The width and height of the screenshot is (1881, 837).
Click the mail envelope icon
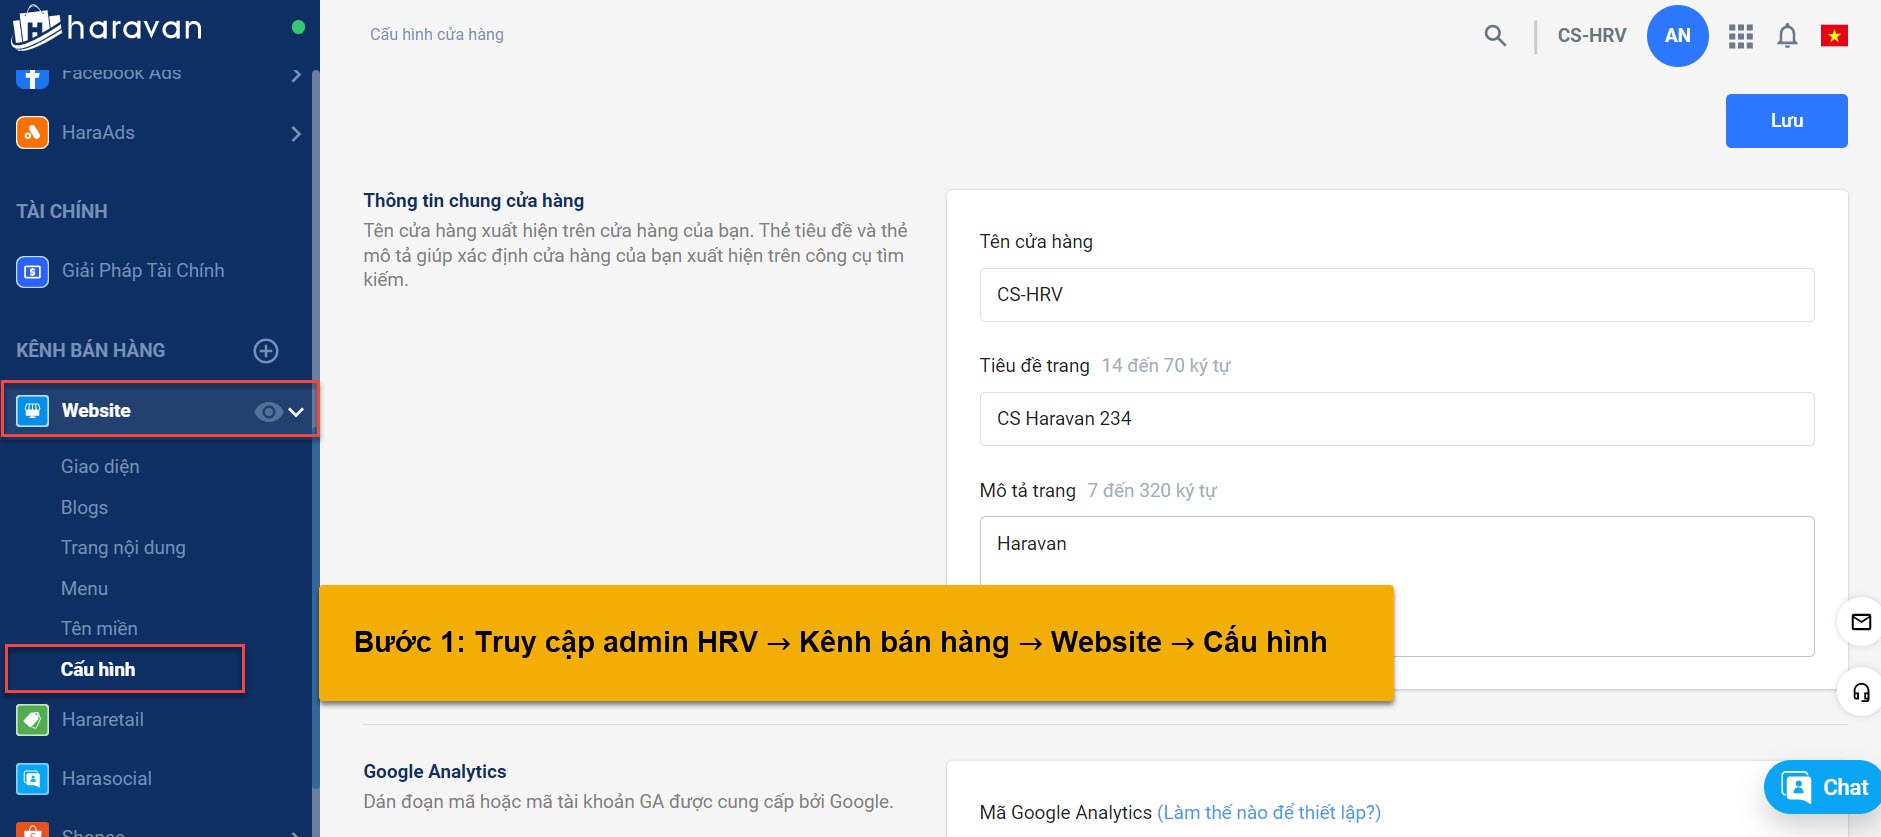pos(1860,622)
